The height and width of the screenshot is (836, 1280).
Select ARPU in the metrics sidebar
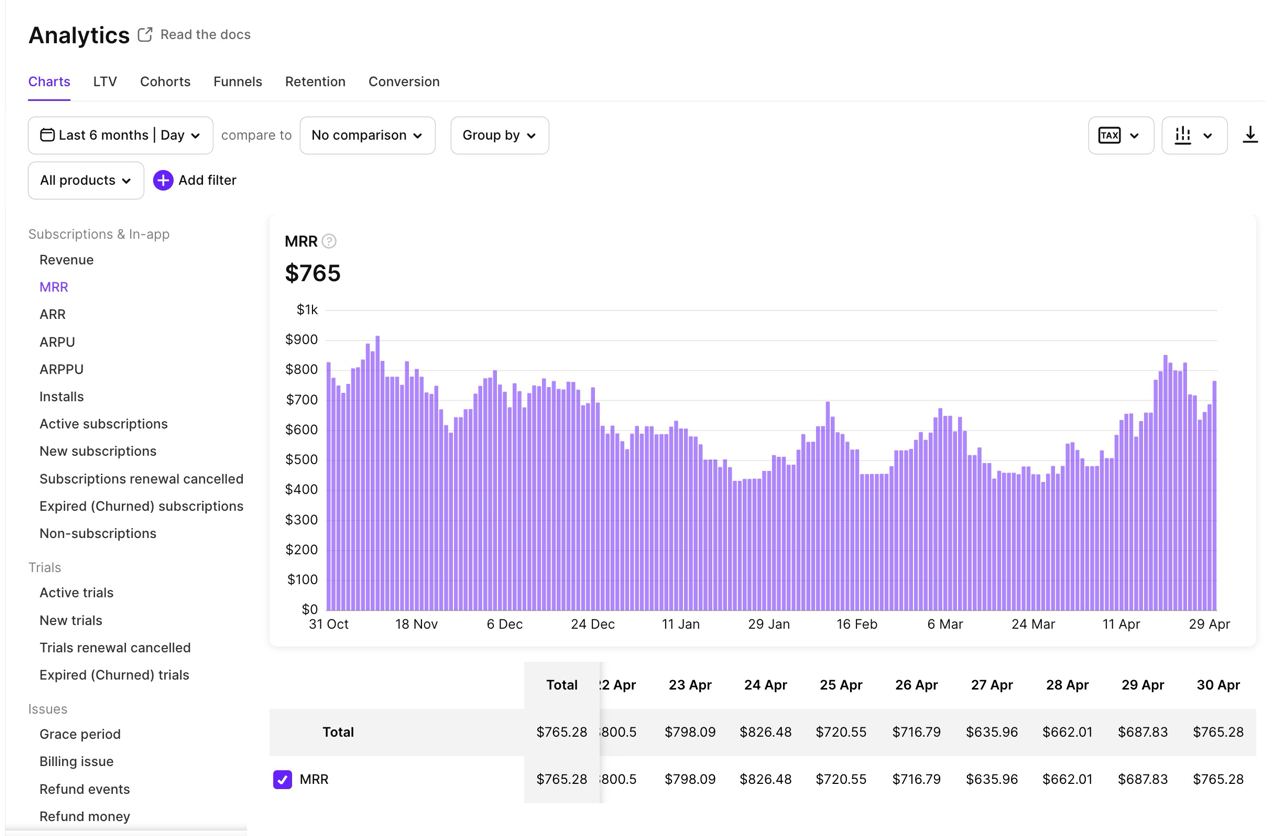point(57,341)
